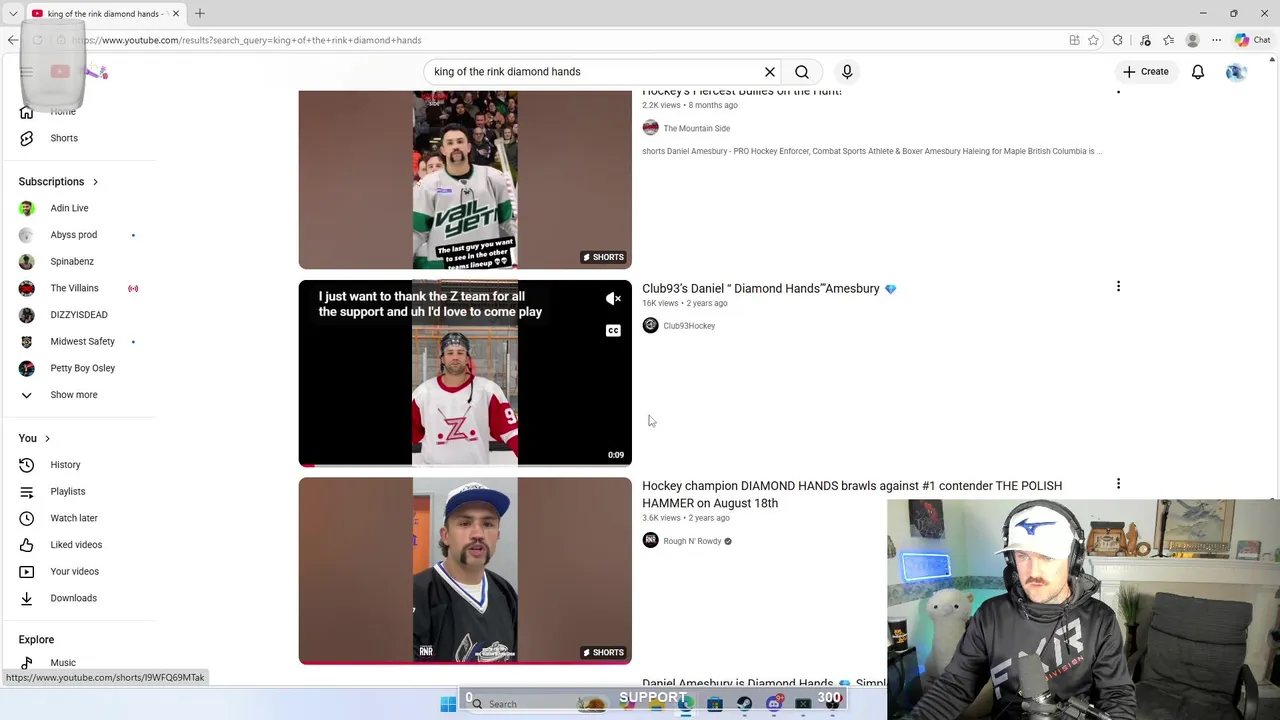Close the king of the rink browser tab
The height and width of the screenshot is (720, 1280).
tap(175, 14)
